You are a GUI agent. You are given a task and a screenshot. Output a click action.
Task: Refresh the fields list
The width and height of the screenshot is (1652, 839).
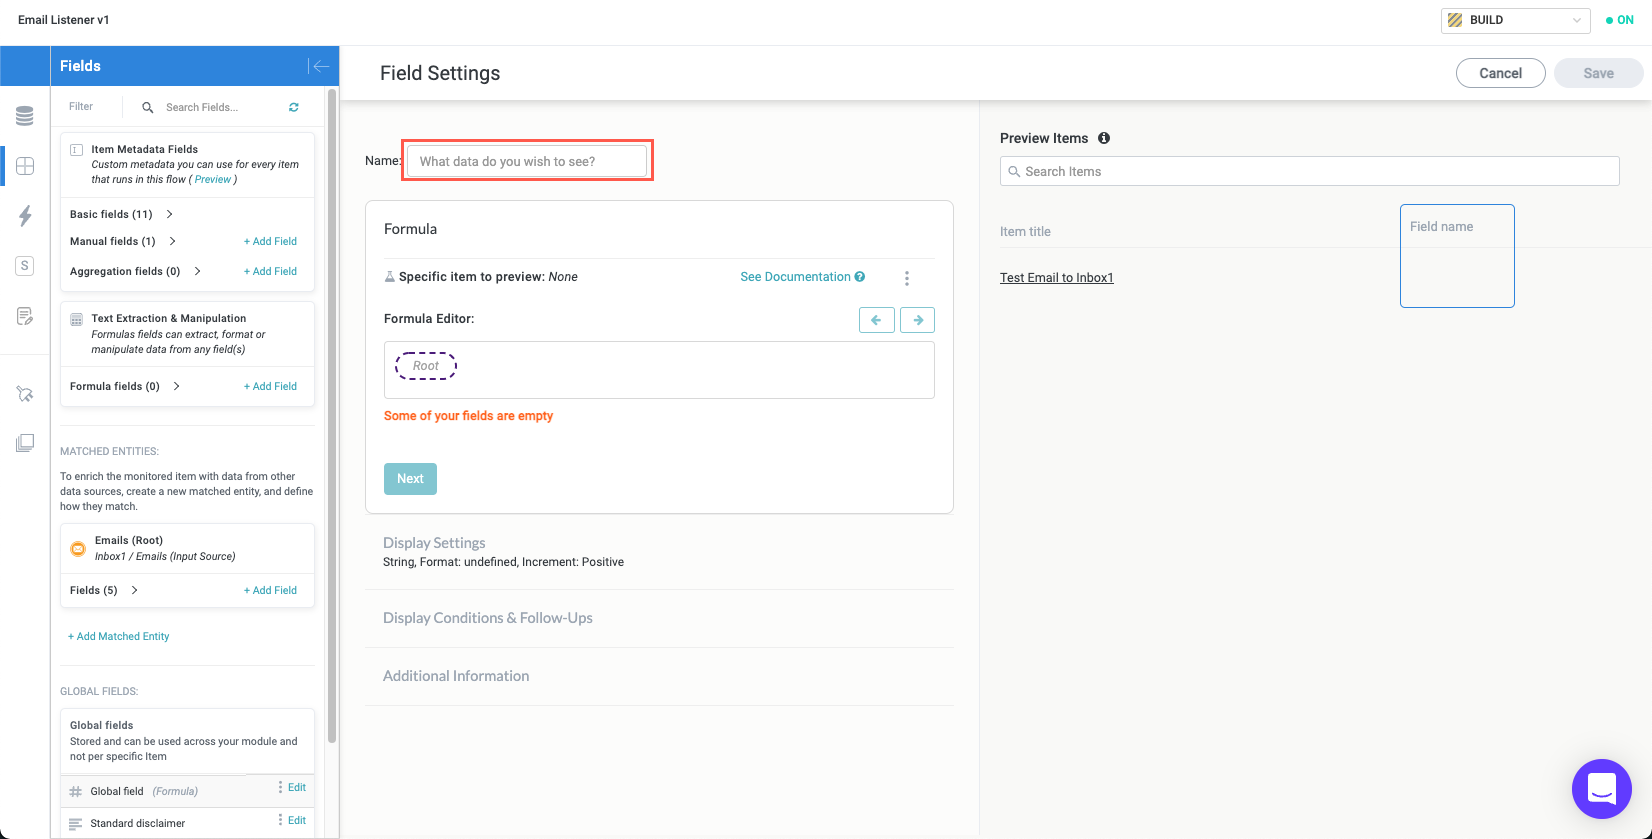click(x=294, y=107)
